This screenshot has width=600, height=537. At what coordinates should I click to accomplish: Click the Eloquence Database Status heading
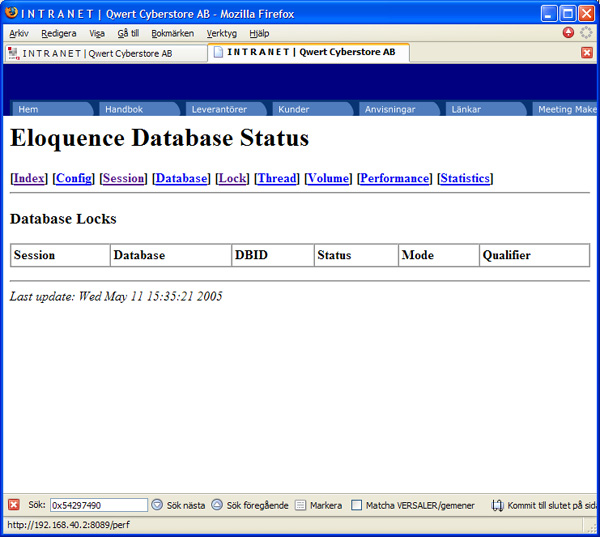click(x=160, y=138)
